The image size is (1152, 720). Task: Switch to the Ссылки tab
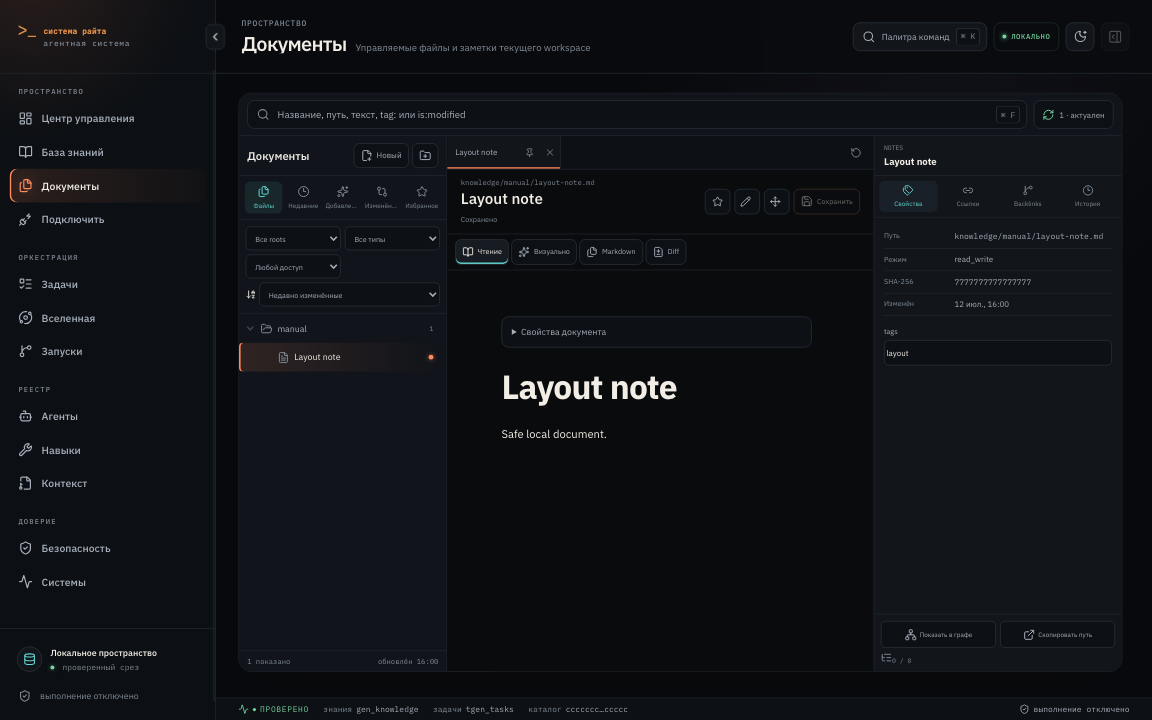(968, 196)
